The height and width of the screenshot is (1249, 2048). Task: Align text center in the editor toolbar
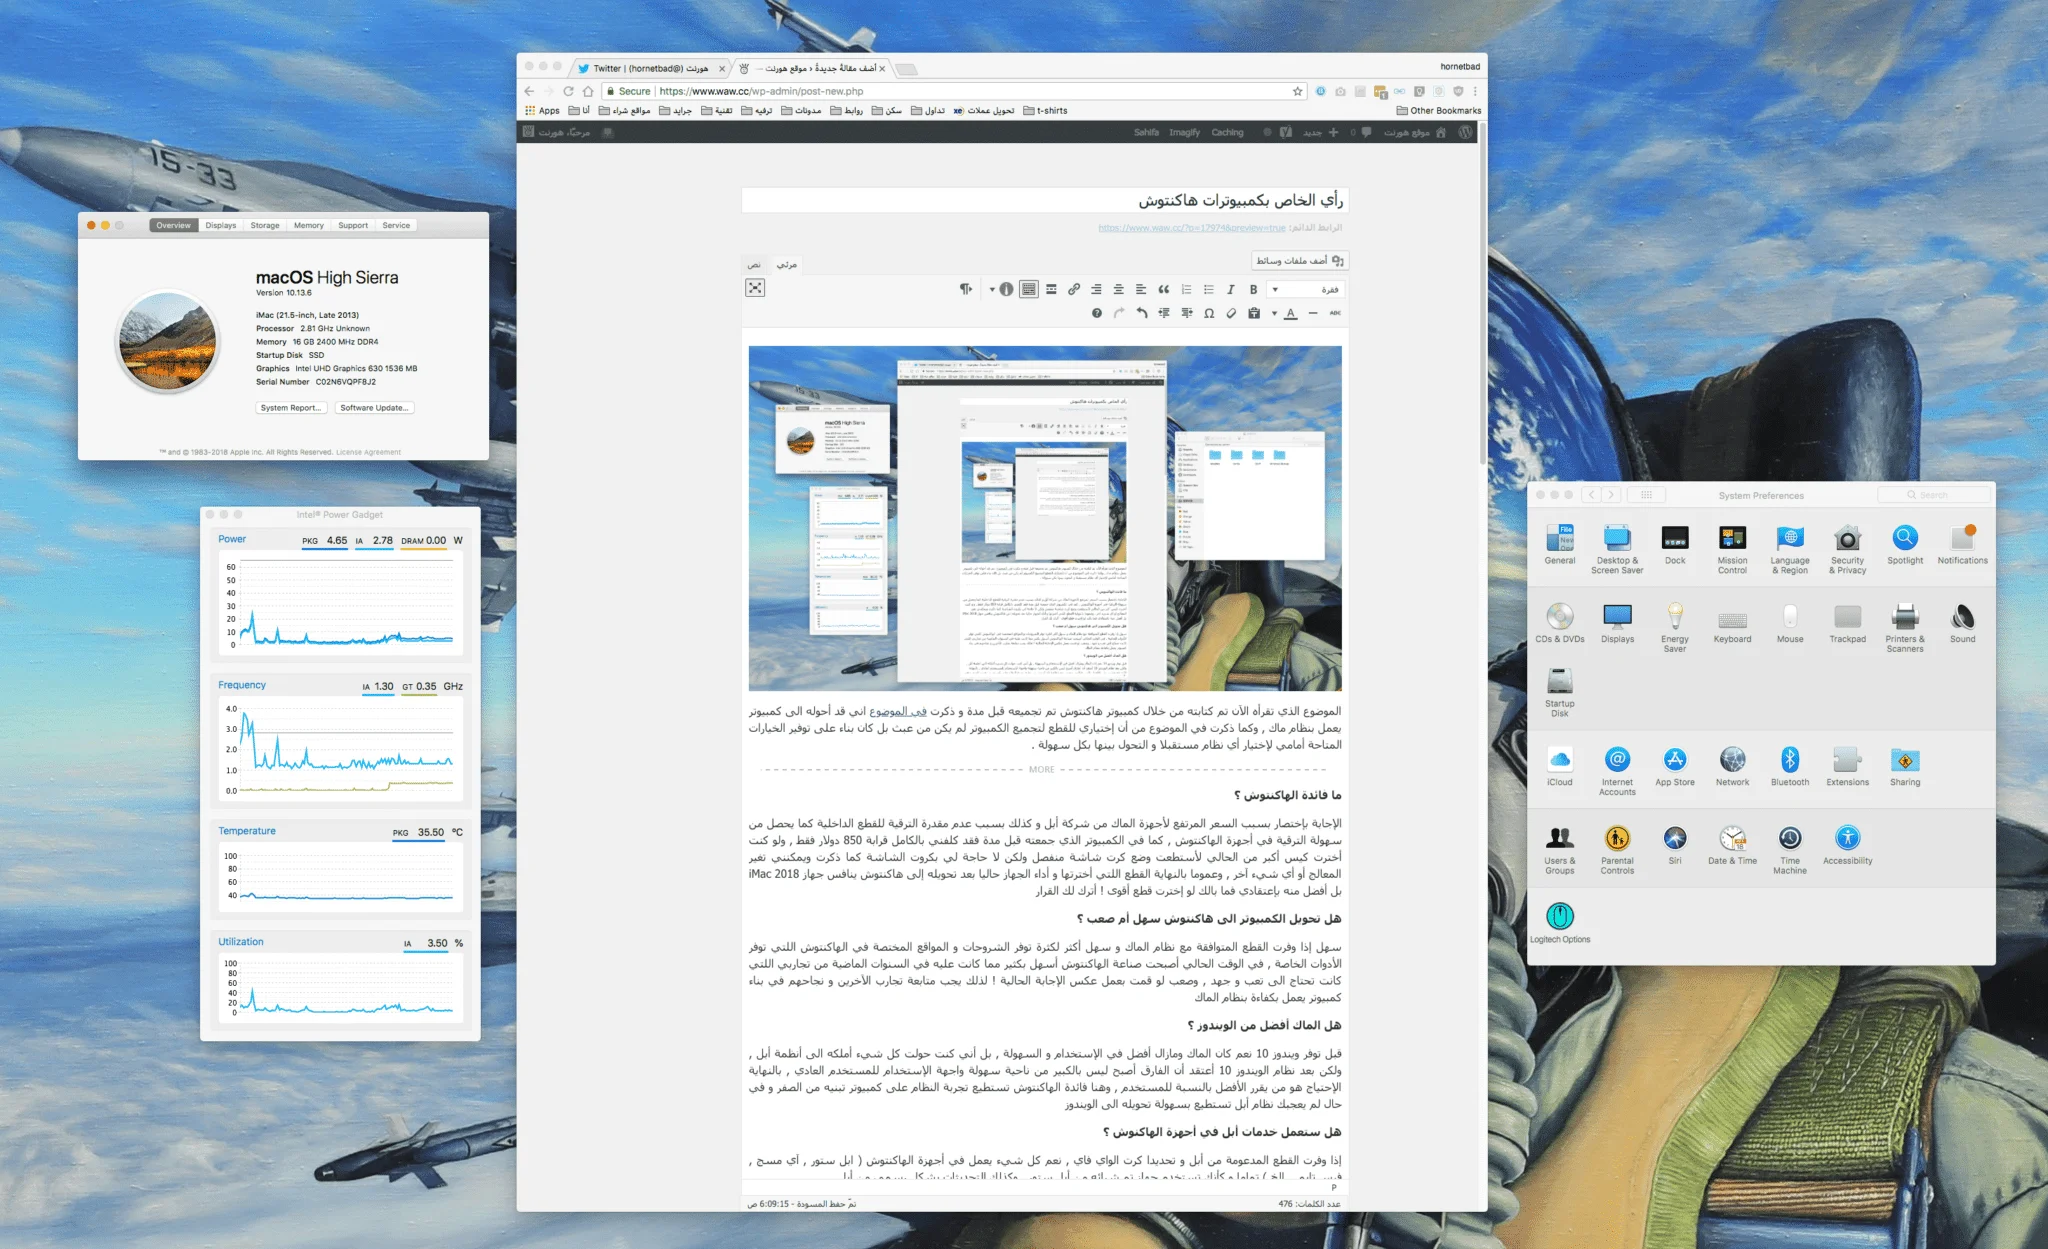coord(1118,289)
